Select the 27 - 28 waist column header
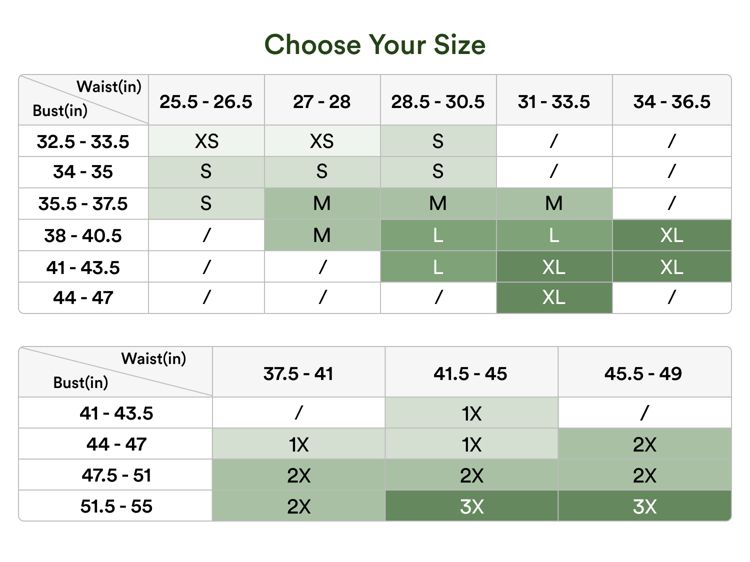Viewport: 750px width, 562px height. (x=322, y=101)
